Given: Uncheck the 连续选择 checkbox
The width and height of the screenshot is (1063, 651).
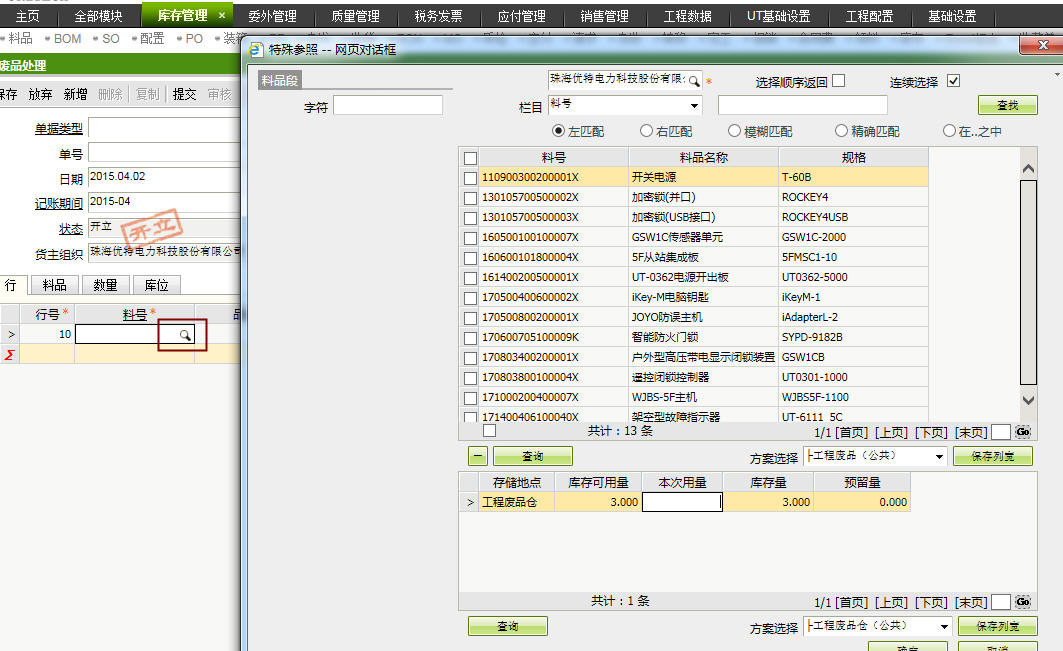Looking at the screenshot, I should 953,81.
